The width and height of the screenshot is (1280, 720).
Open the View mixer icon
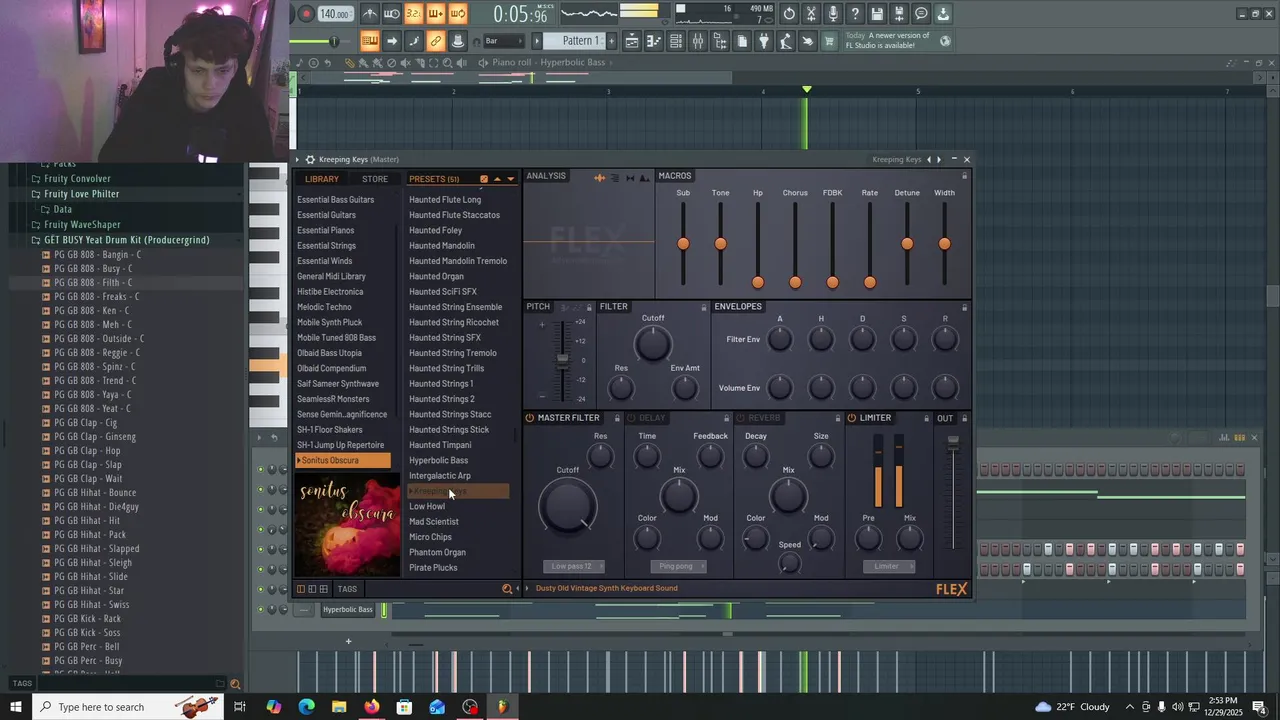pyautogui.click(x=698, y=41)
